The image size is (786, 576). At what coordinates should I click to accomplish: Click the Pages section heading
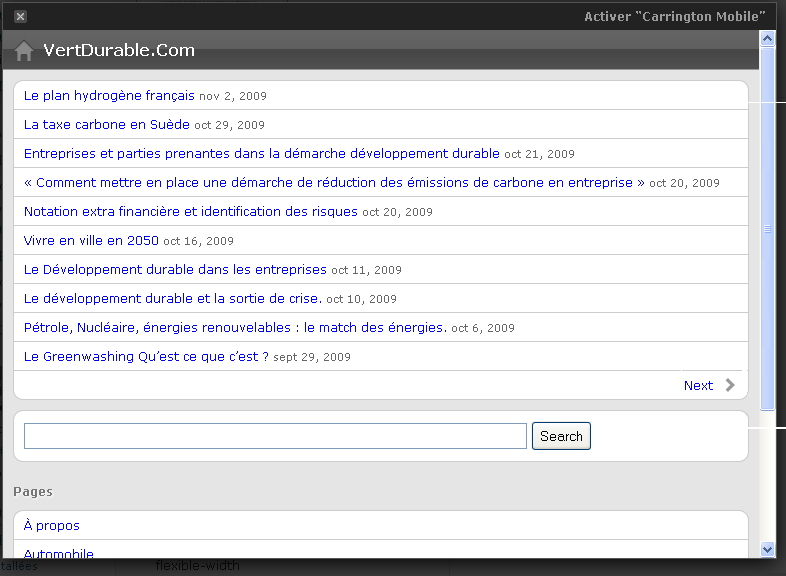pyautogui.click(x=33, y=492)
